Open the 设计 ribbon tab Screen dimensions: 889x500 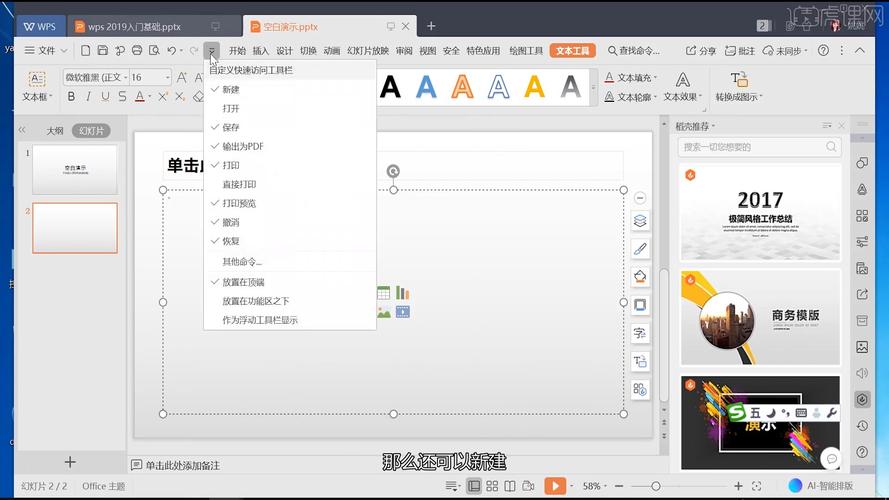coord(285,50)
